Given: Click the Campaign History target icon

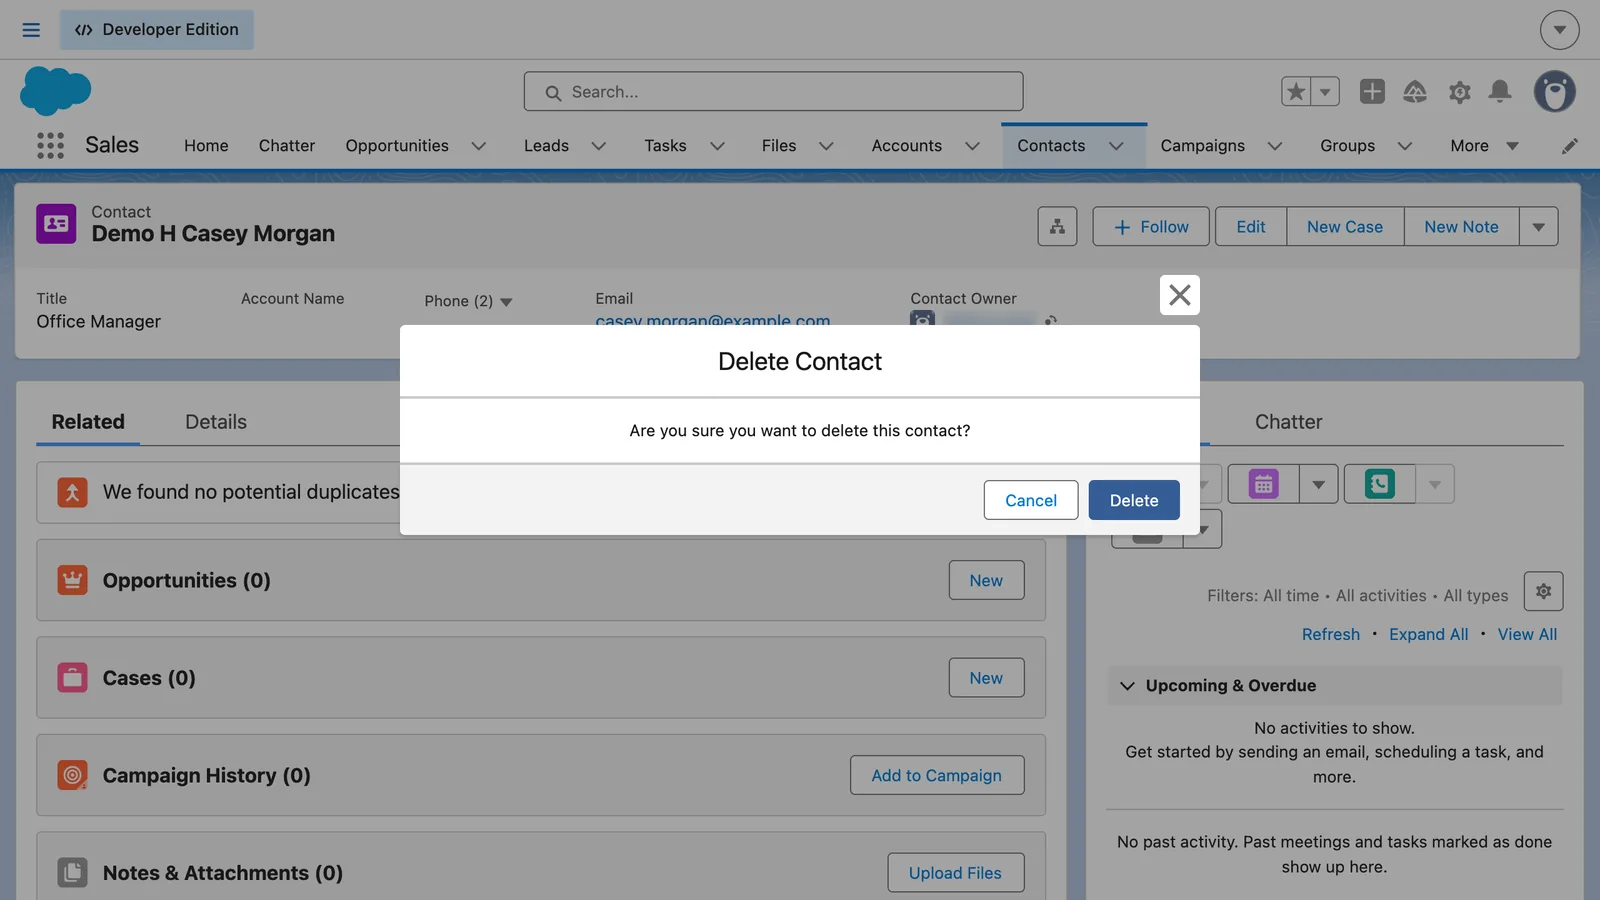Looking at the screenshot, I should coord(72,775).
